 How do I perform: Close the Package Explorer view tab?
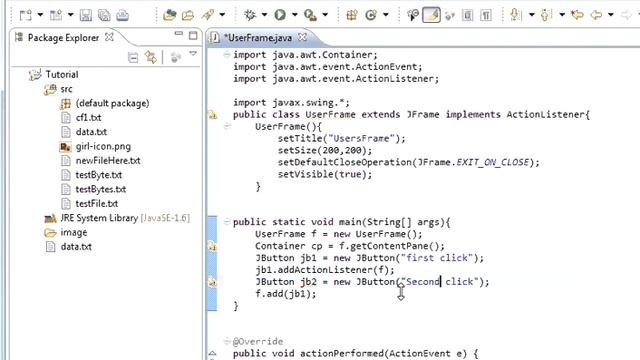(109, 37)
